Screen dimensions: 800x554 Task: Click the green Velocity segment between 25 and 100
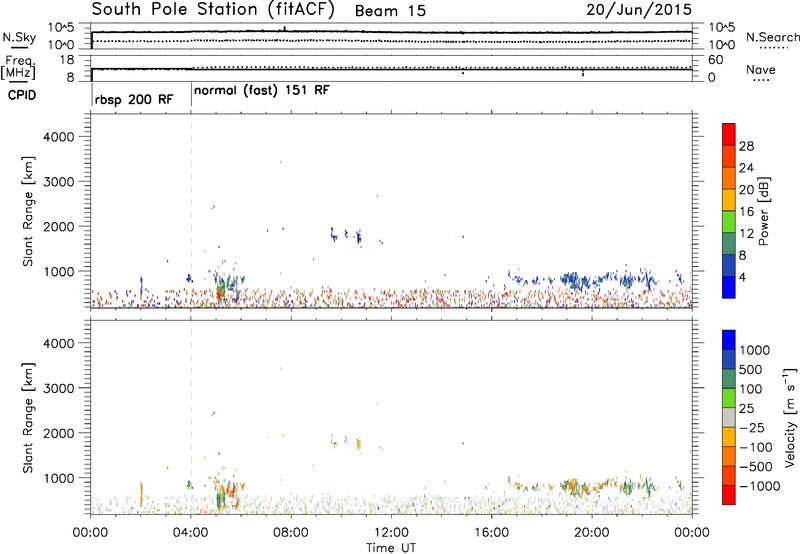(x=729, y=398)
